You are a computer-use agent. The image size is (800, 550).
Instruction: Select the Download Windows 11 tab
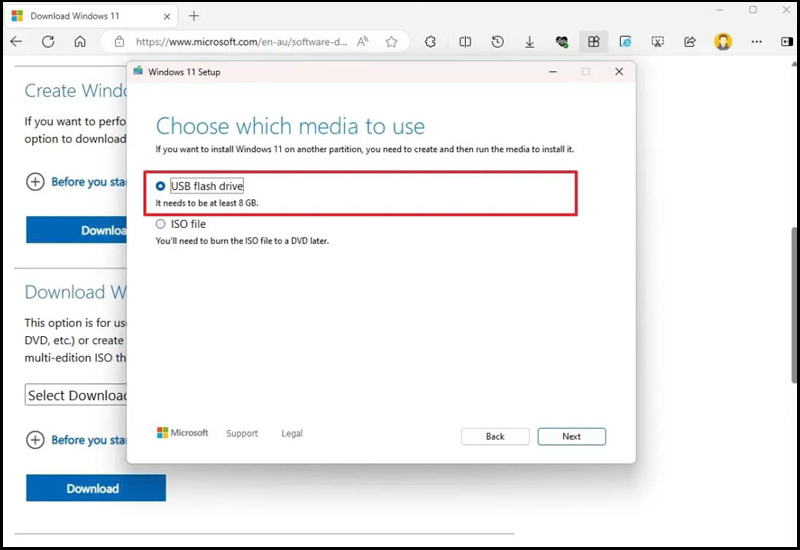point(91,16)
